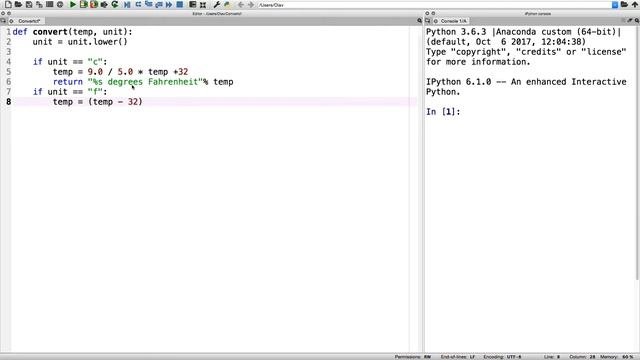Click the End-of-lines: LF status entry
Screen dimensions: 640x360
[x=458, y=357]
